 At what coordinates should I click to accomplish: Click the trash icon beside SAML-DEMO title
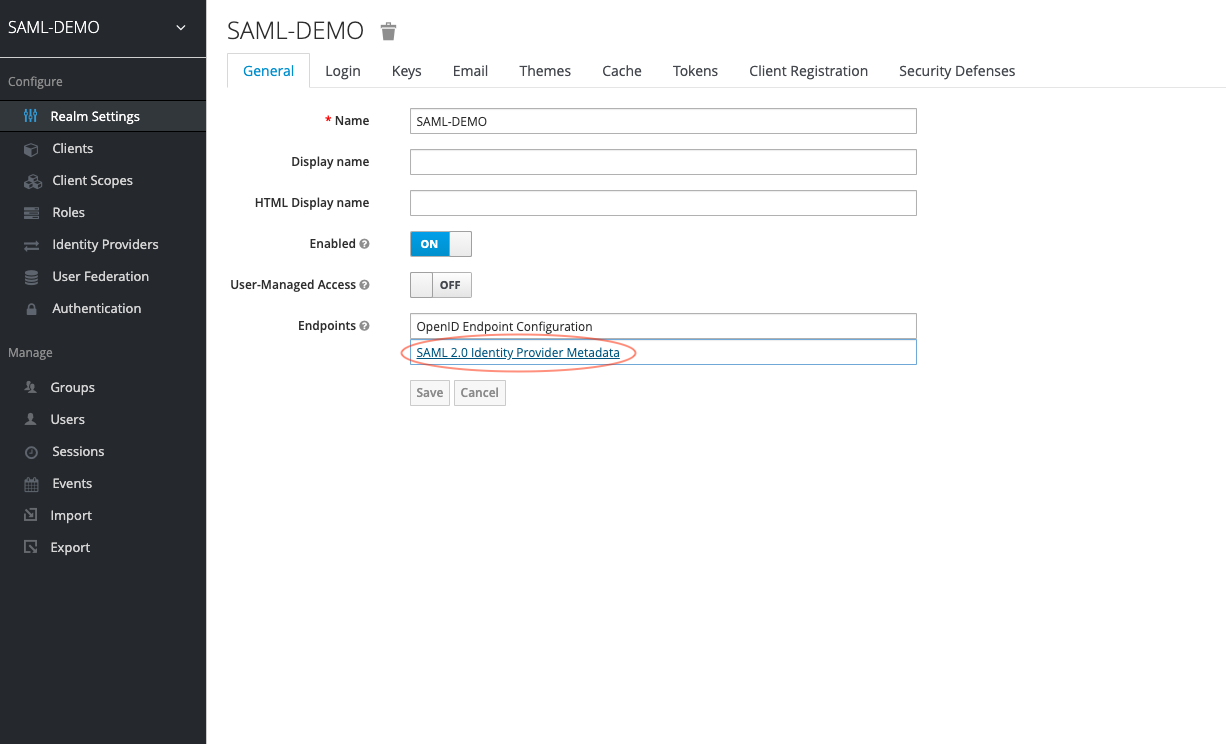tap(389, 31)
